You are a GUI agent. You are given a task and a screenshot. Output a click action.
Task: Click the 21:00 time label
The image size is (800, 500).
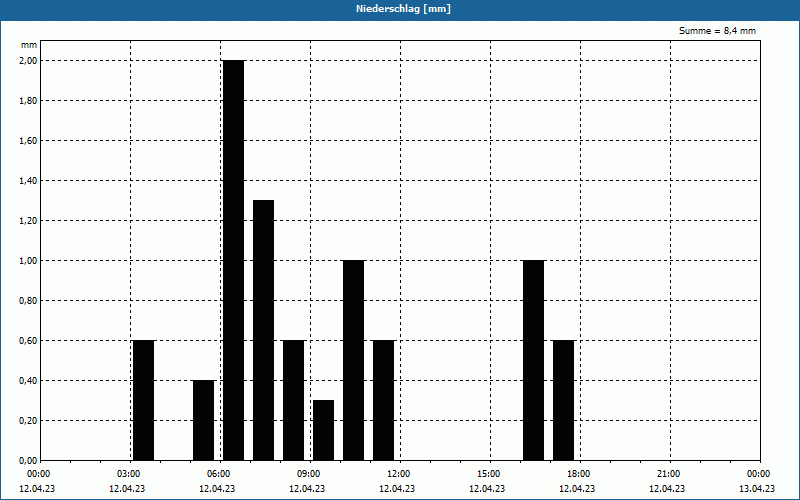[x=668, y=474]
